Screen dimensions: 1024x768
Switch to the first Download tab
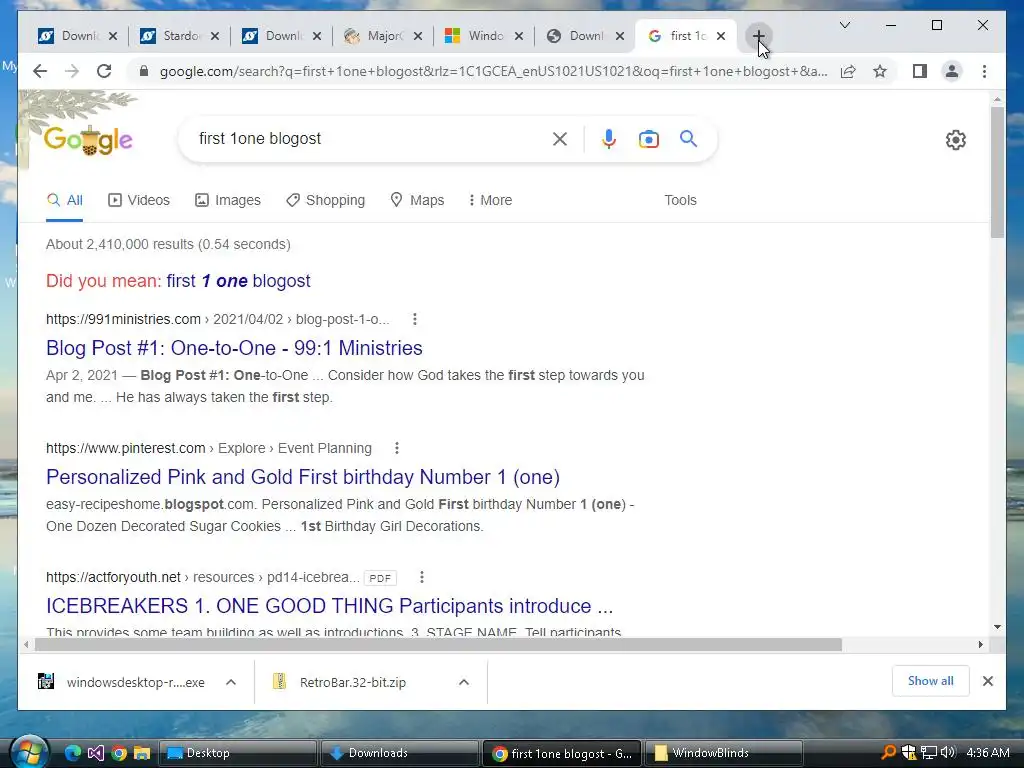[69, 36]
